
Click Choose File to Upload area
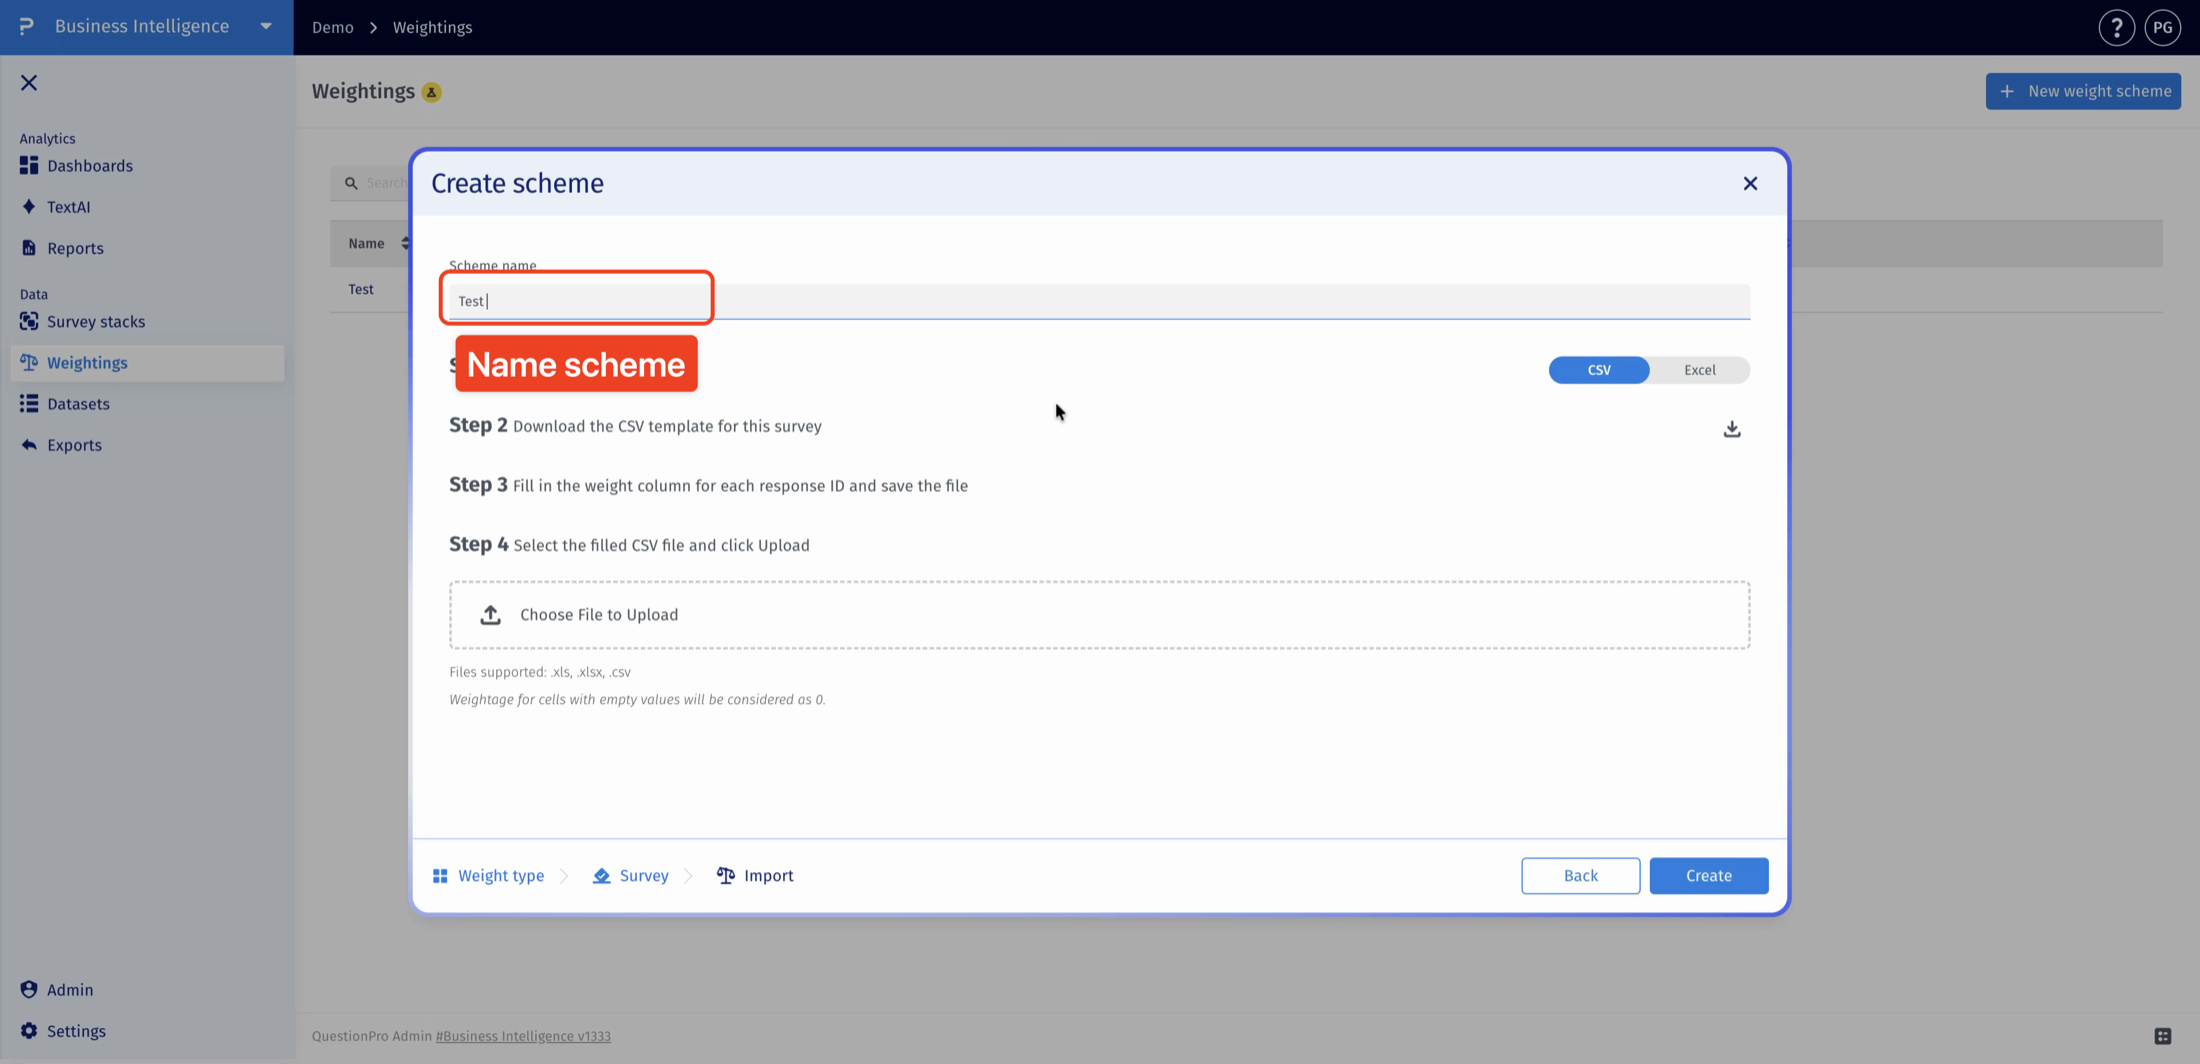click(1099, 615)
